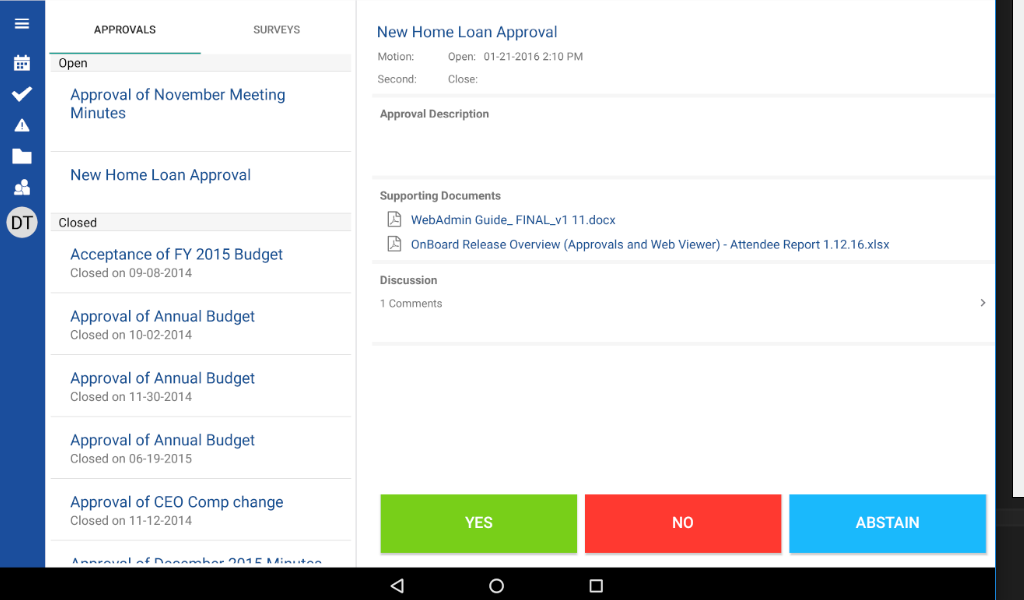Viewport: 1024px width, 600px height.
Task: Open the navigation hamburger menu
Action: coord(22,22)
